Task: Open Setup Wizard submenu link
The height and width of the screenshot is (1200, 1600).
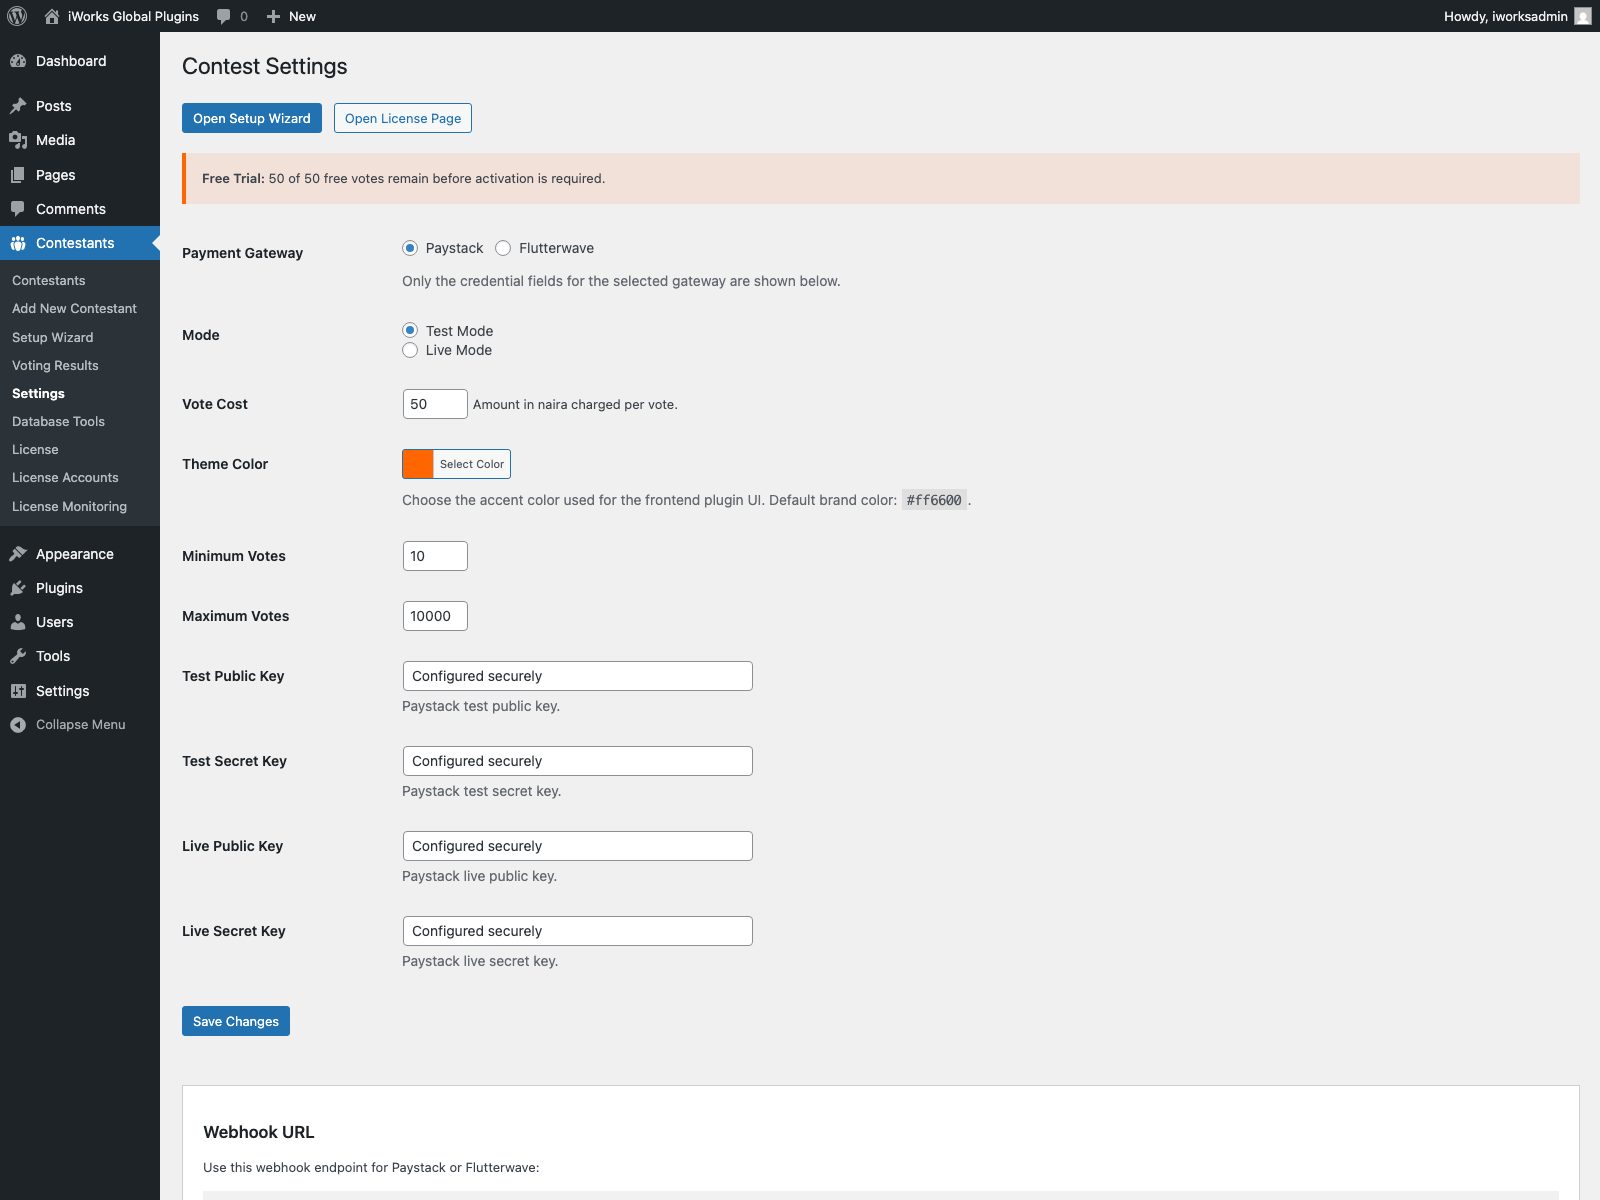Action: [x=52, y=337]
